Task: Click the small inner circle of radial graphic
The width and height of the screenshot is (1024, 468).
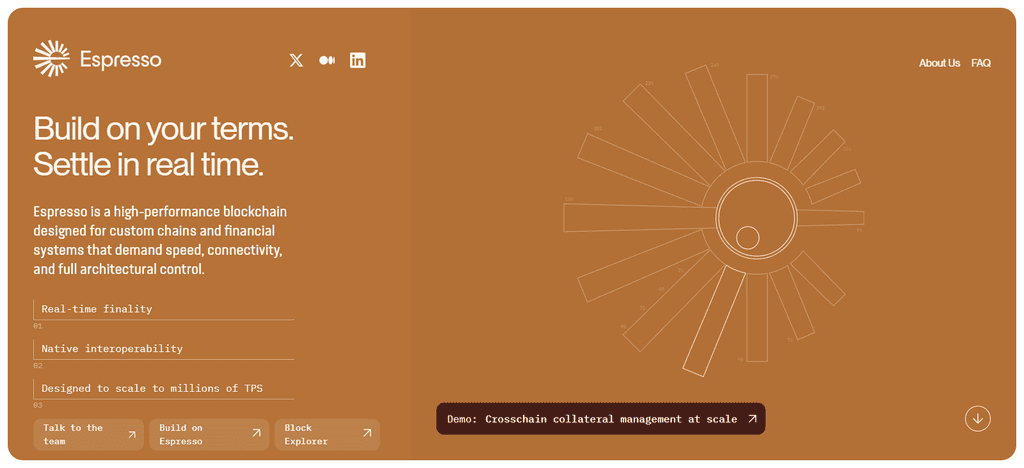Action: pos(748,238)
